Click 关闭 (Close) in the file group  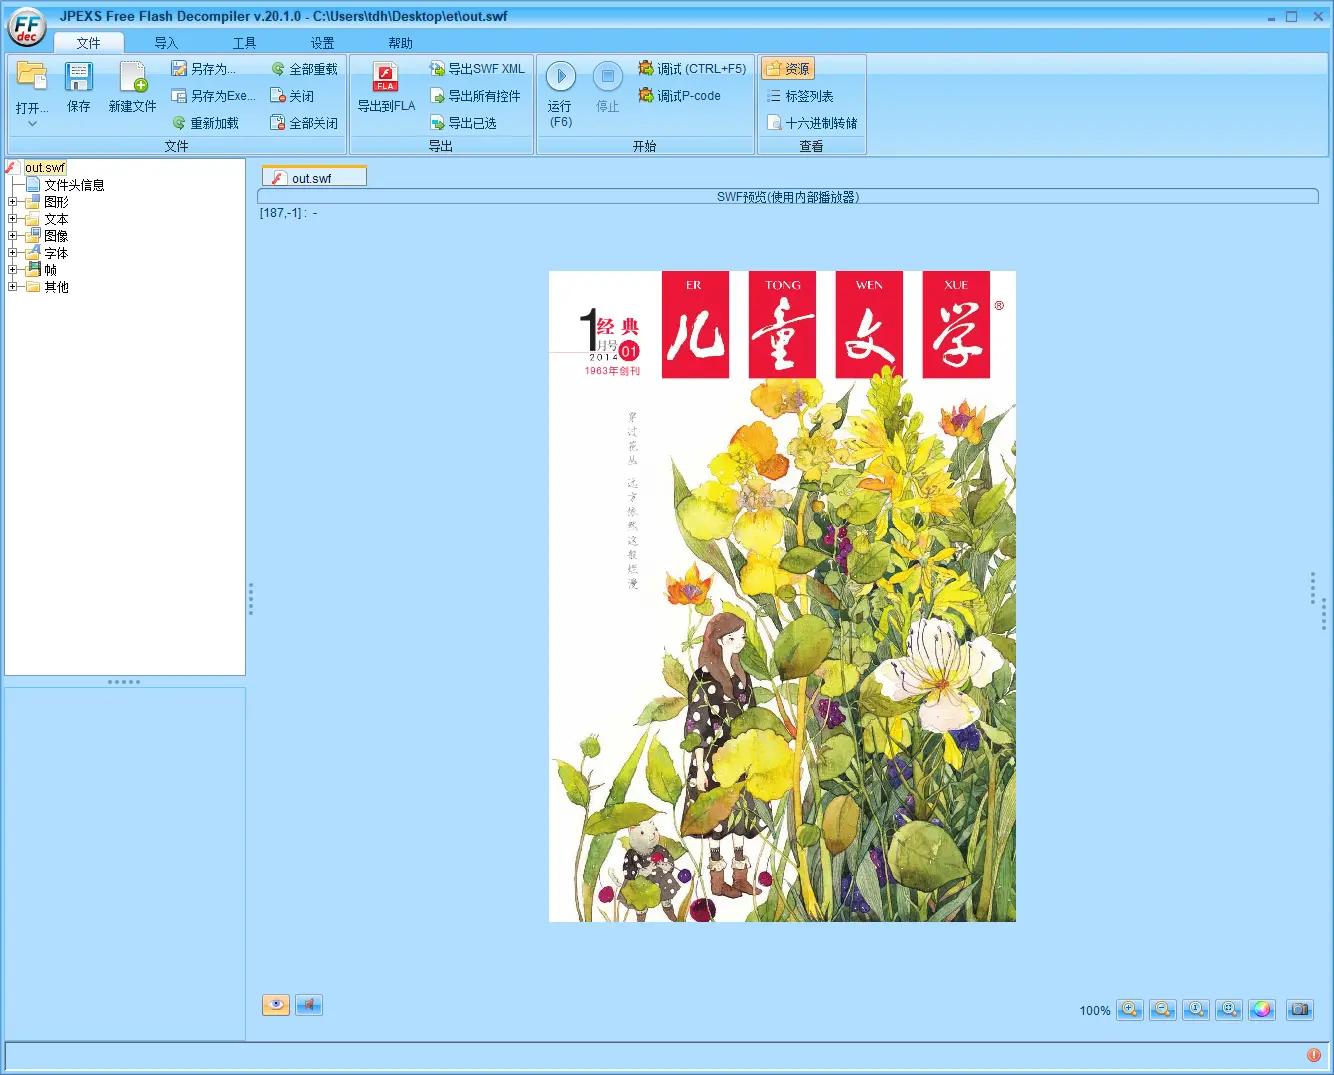point(292,96)
